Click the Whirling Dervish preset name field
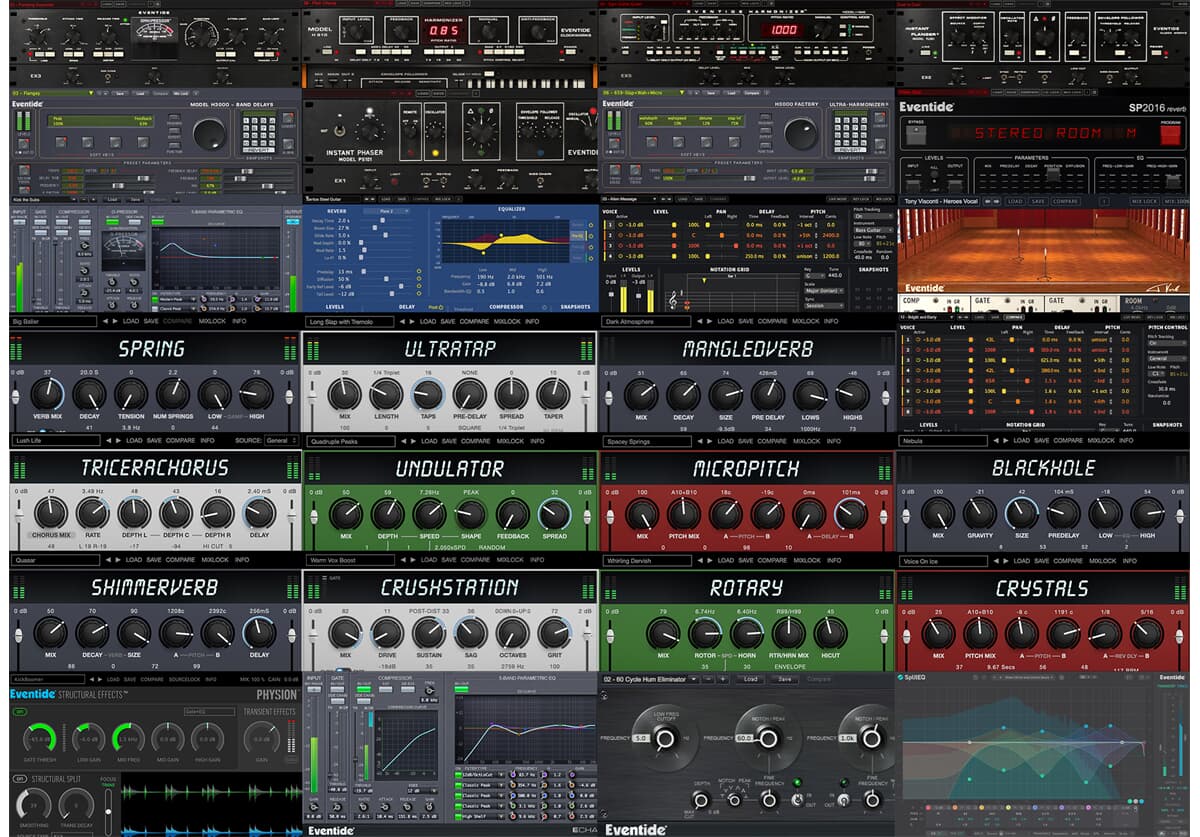The height and width of the screenshot is (837, 1200). (650, 561)
